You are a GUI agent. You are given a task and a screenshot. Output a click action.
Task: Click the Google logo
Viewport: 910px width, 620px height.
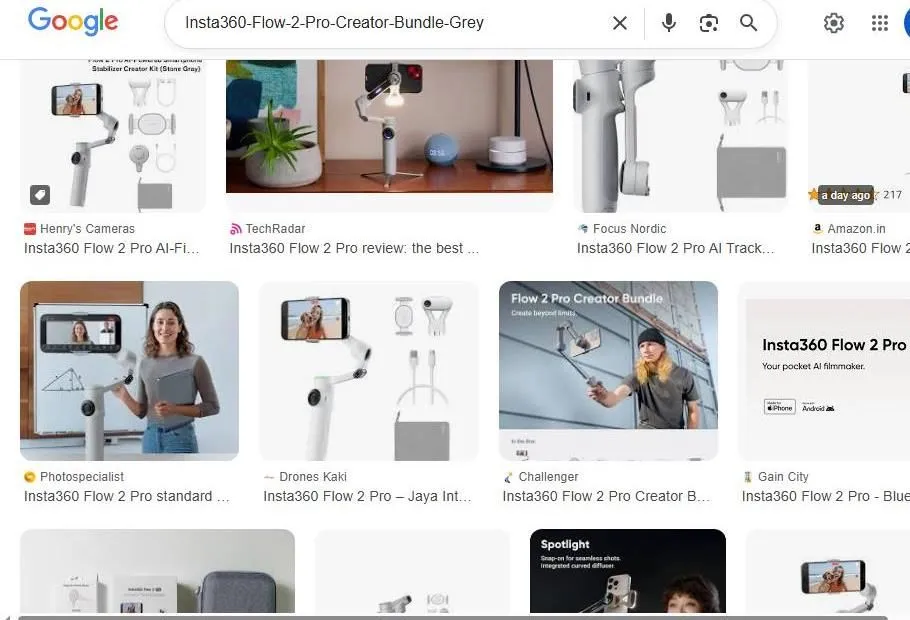click(73, 21)
